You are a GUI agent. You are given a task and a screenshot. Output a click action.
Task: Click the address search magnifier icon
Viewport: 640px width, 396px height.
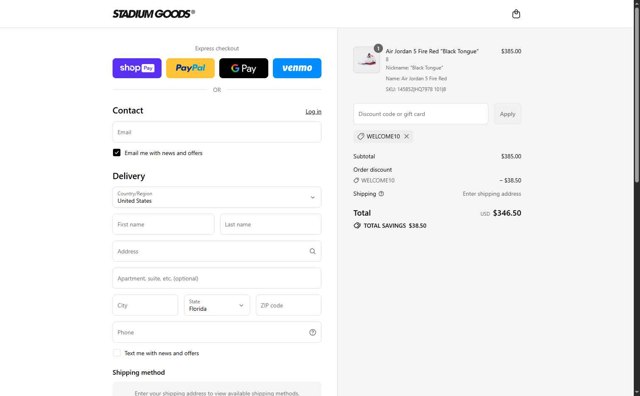coord(312,251)
